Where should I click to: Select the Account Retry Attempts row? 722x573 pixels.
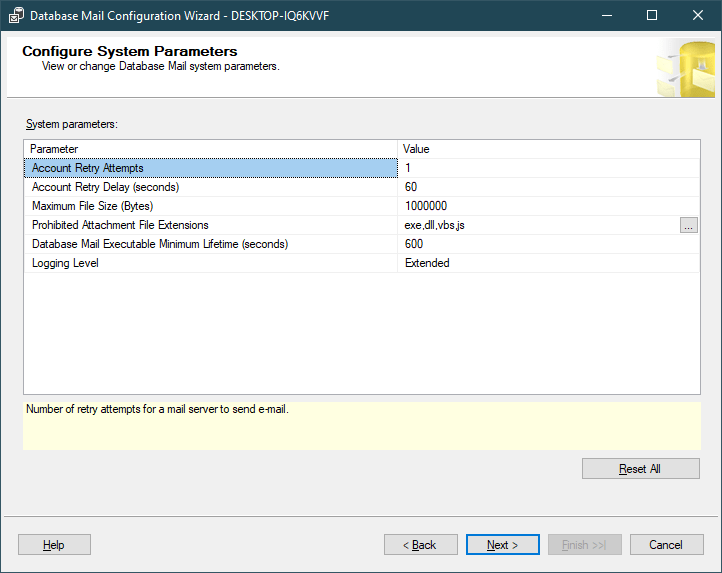(x=211, y=168)
